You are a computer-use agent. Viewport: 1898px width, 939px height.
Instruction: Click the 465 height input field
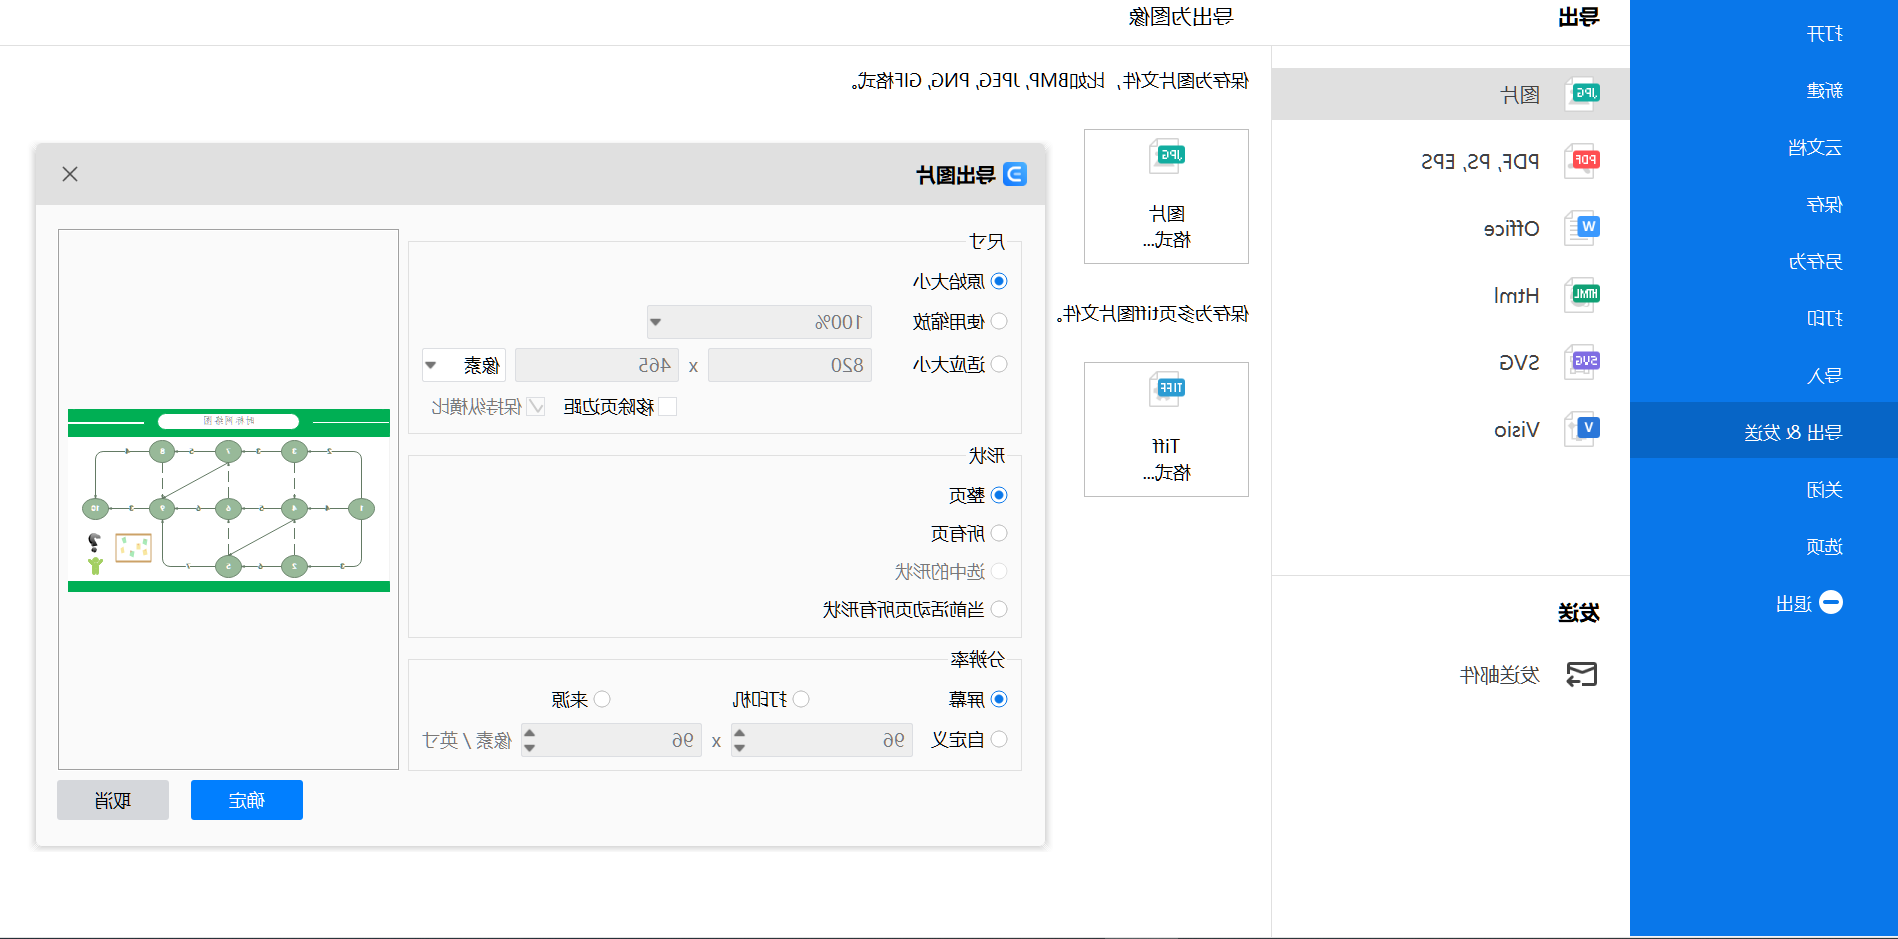point(597,365)
